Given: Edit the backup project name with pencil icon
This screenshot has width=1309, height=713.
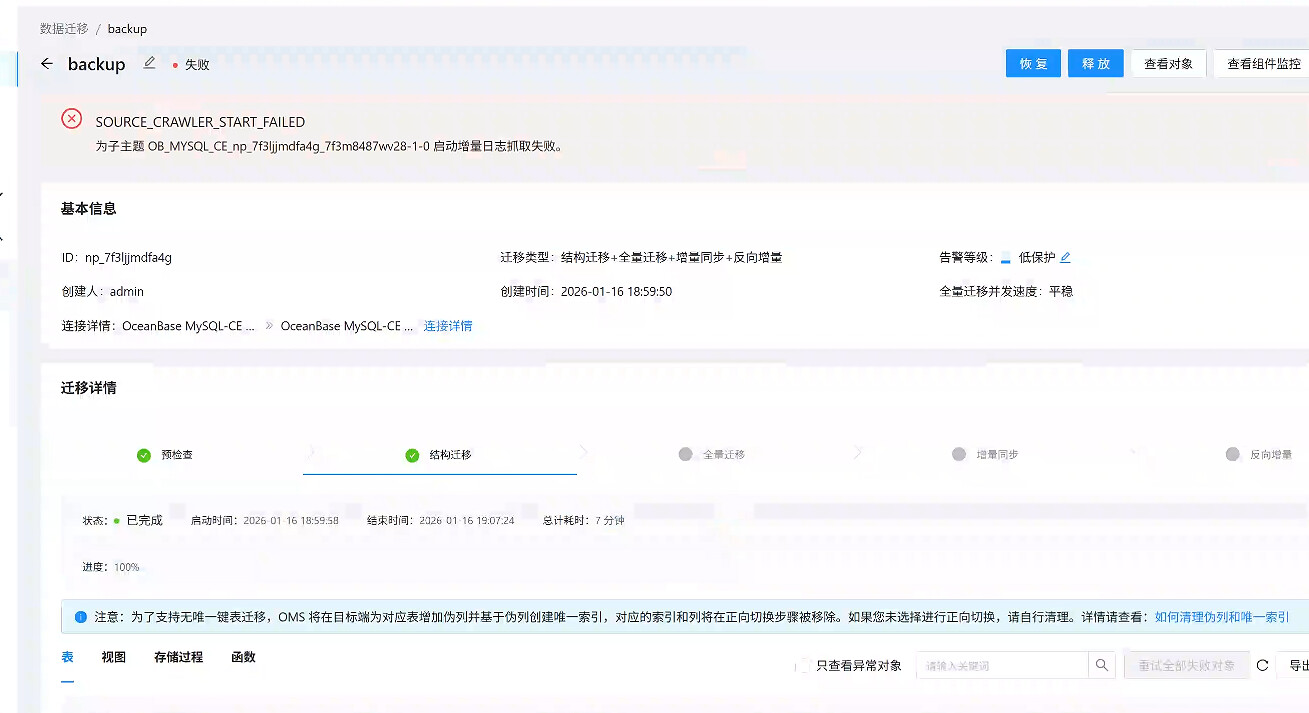Looking at the screenshot, I should [x=150, y=63].
